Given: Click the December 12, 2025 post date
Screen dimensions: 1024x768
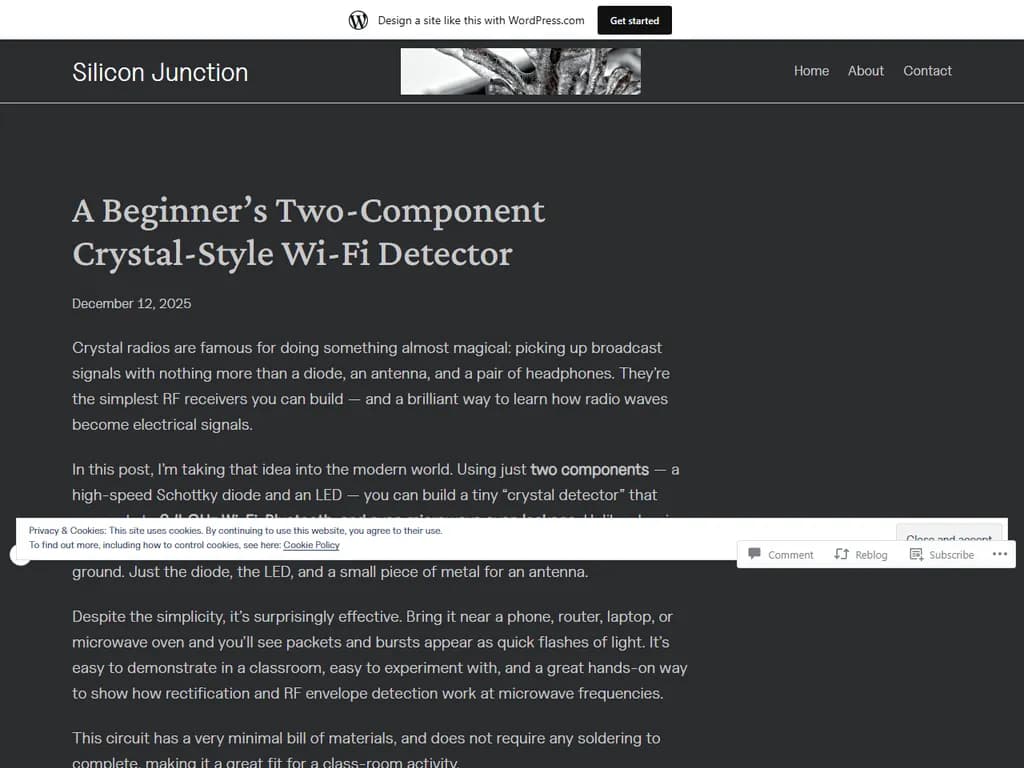Looking at the screenshot, I should [131, 303].
